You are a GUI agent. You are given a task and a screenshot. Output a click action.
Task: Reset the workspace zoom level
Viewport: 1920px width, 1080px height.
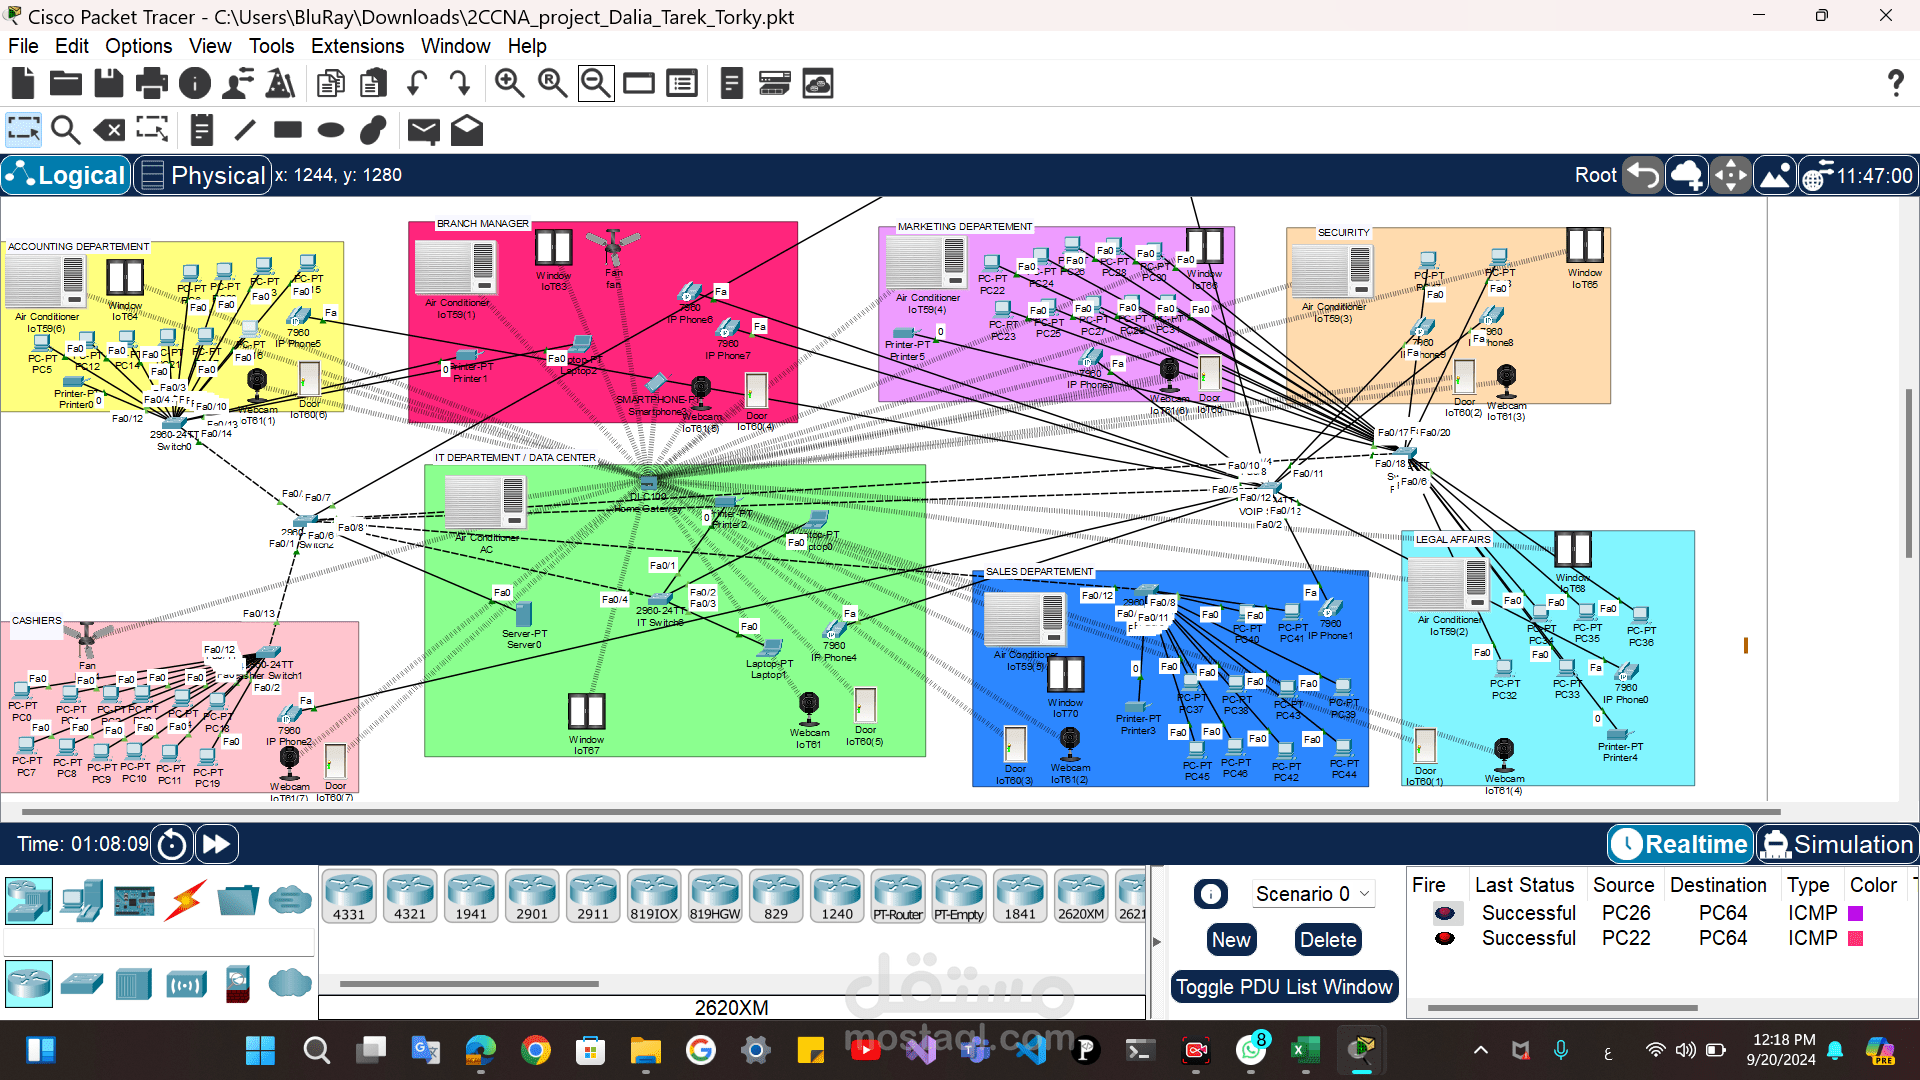[553, 84]
